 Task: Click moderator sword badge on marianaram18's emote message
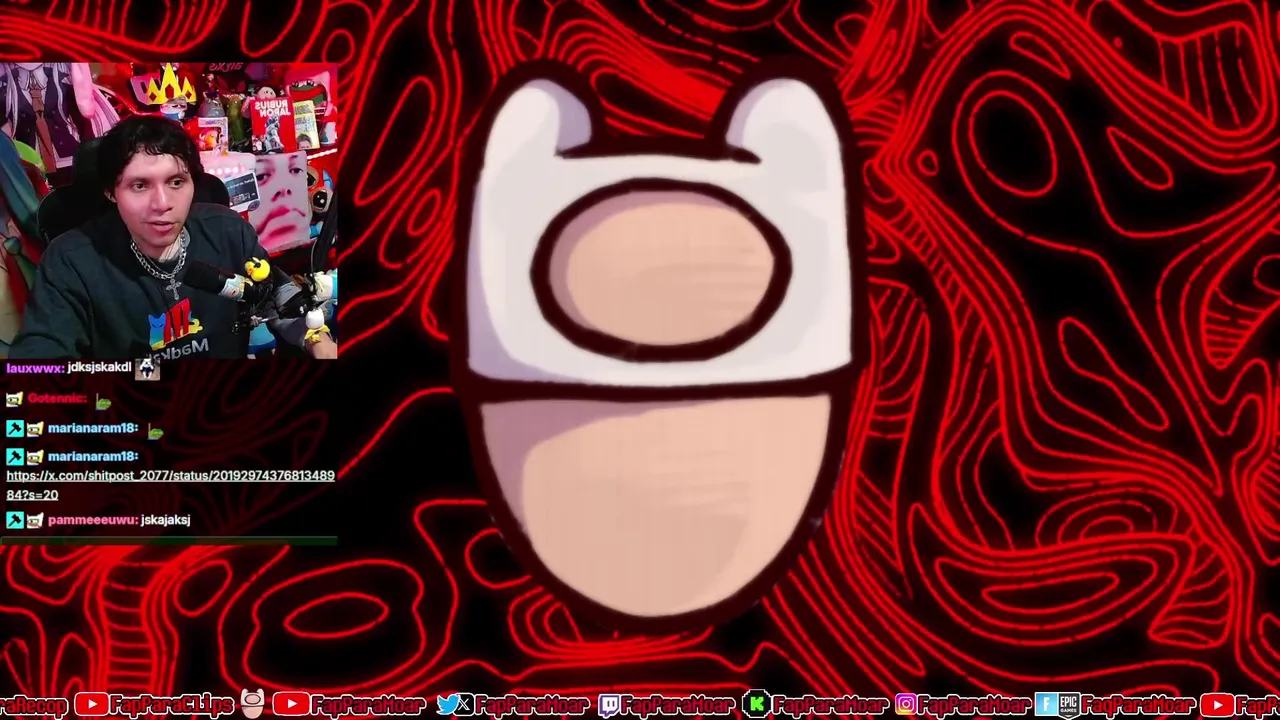(14, 429)
